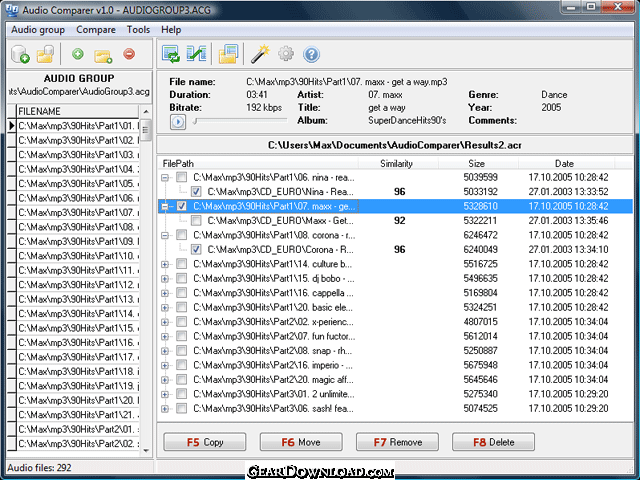Image resolution: width=640 pixels, height=480 pixels.
Task: Launch the magic wand wizard
Action: [260, 54]
